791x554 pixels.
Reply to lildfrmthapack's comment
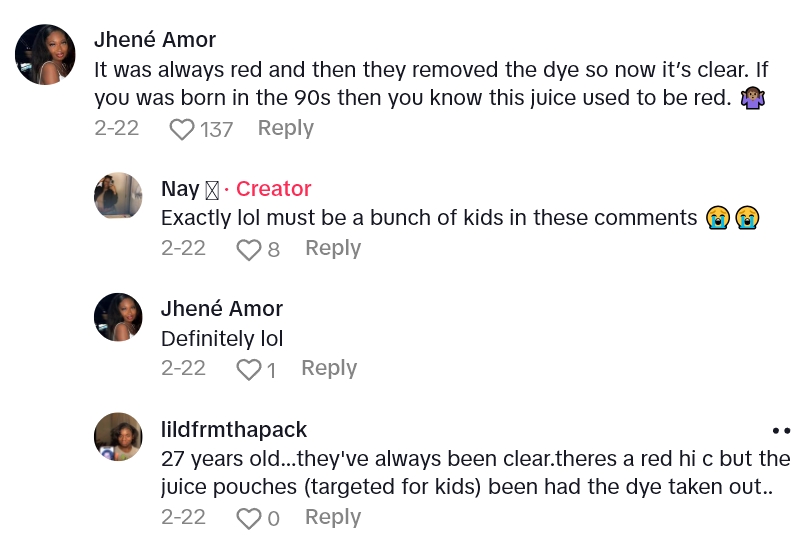[332, 517]
